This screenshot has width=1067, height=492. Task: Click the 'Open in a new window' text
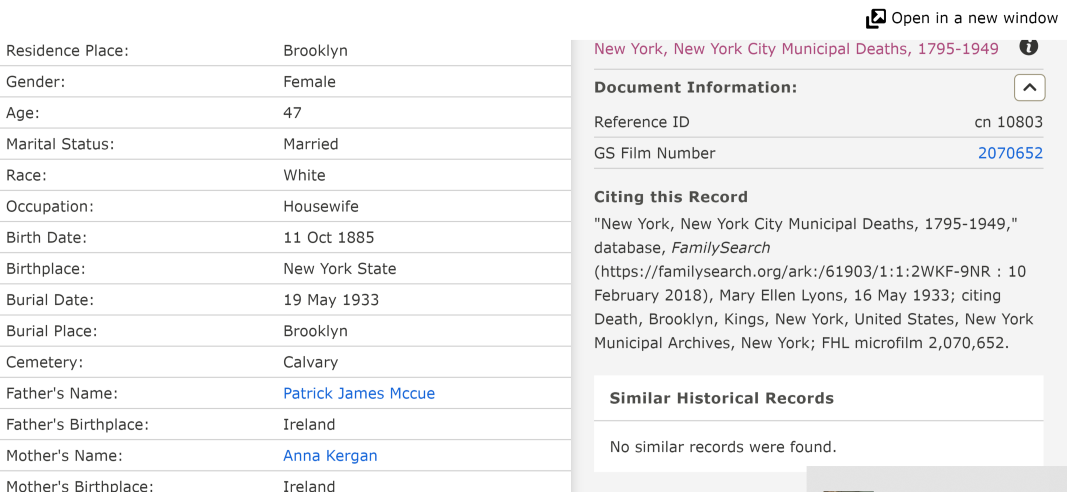(x=974, y=18)
